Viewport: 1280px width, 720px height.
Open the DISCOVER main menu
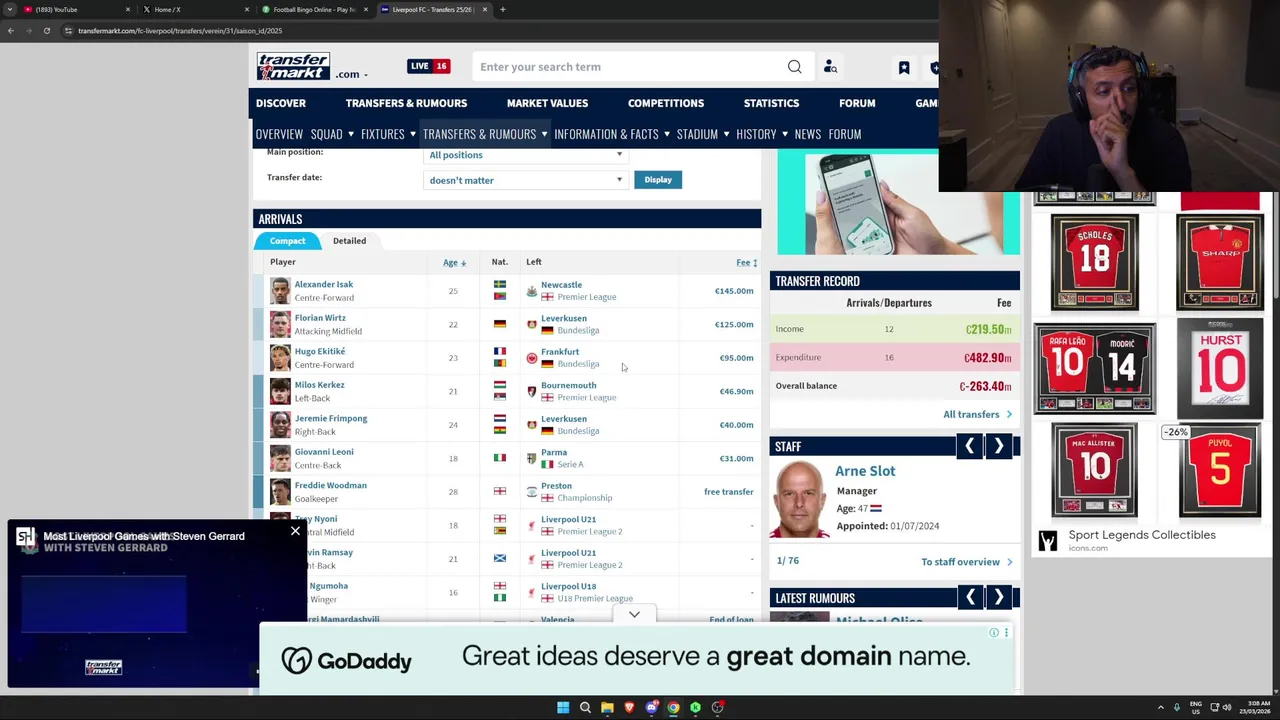coord(281,103)
